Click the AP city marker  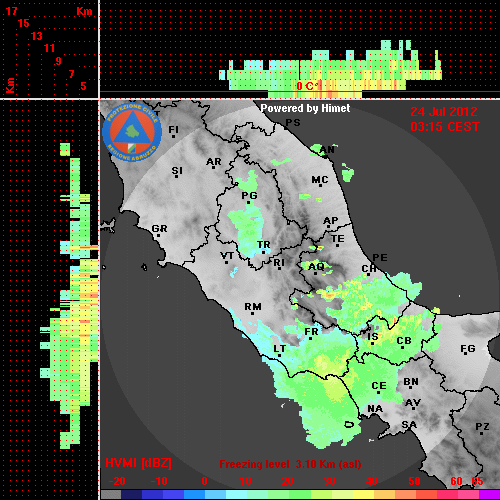point(328,227)
